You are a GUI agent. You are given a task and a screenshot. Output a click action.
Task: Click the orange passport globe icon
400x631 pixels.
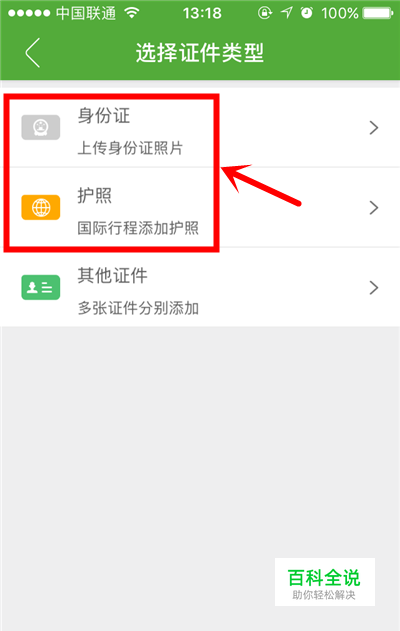tap(41, 208)
